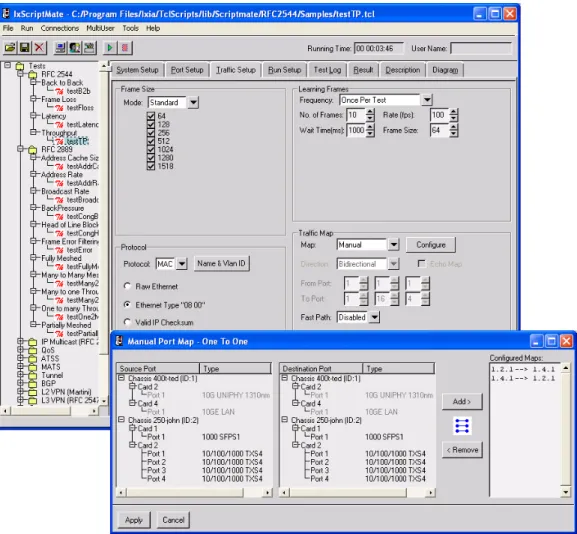Screen dimensions: 577x534
Task: Toggle the 64 frame size checkbox
Action: (151, 116)
